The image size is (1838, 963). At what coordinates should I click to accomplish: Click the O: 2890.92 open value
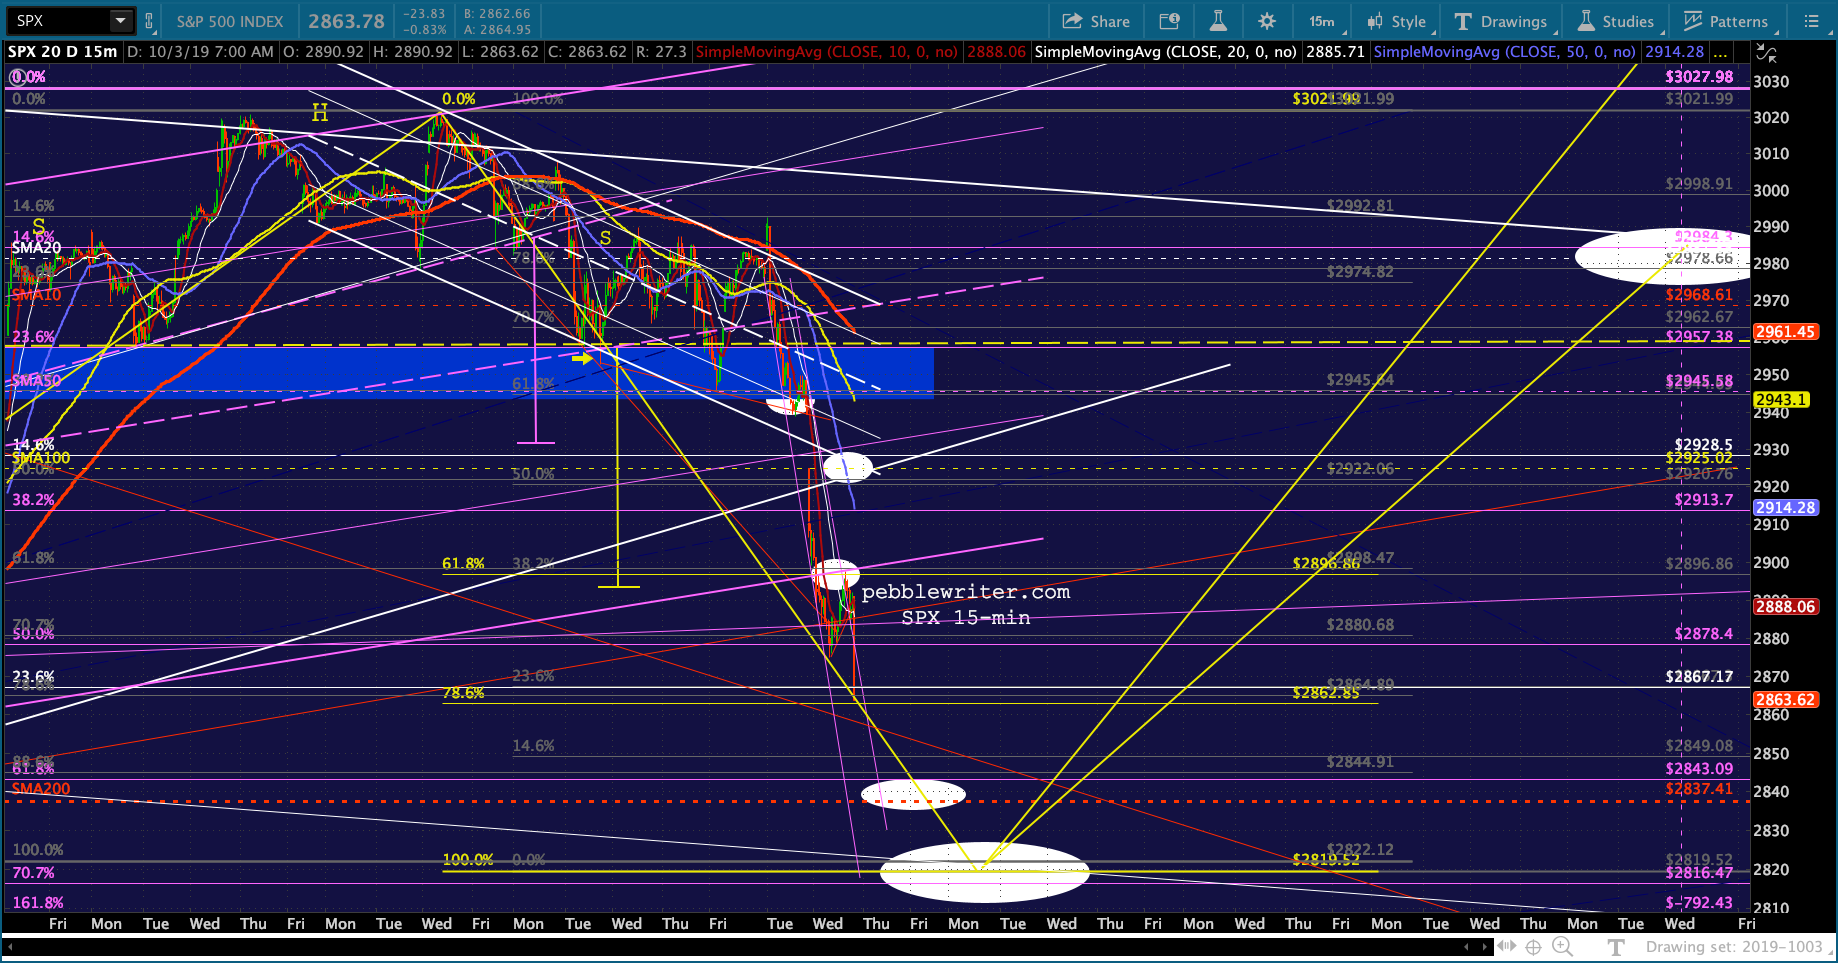pos(324,51)
